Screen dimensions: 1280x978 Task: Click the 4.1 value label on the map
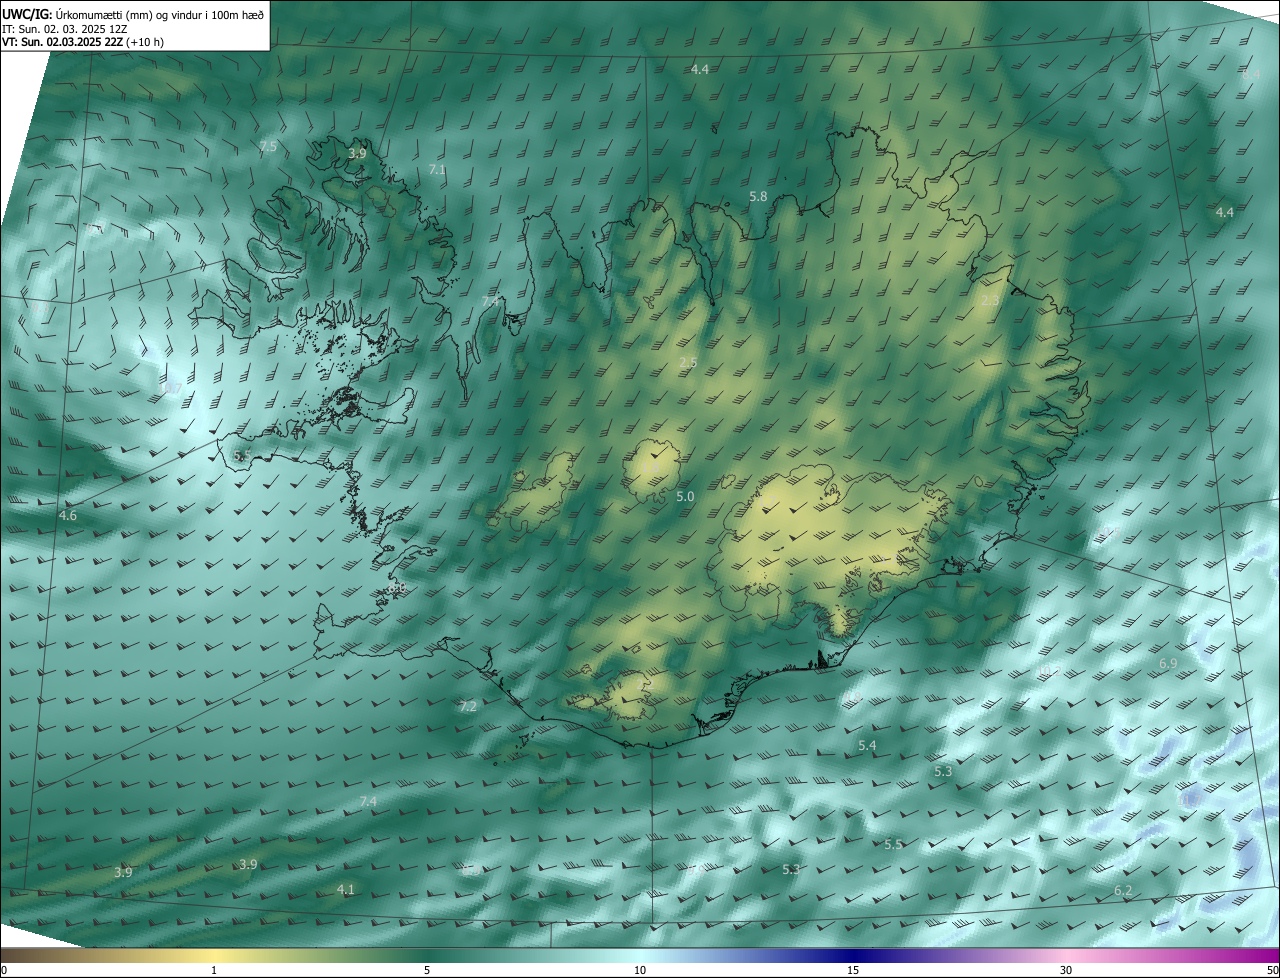point(345,889)
